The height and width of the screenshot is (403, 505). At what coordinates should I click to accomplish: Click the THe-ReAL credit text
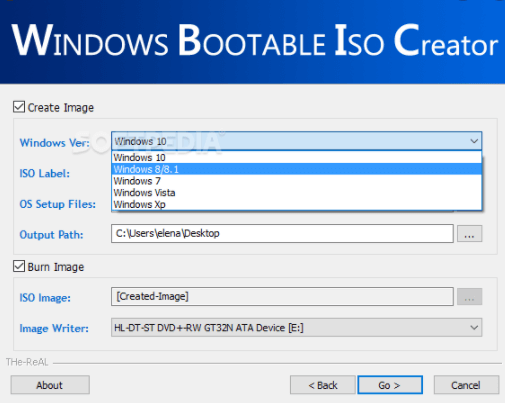(x=27, y=362)
